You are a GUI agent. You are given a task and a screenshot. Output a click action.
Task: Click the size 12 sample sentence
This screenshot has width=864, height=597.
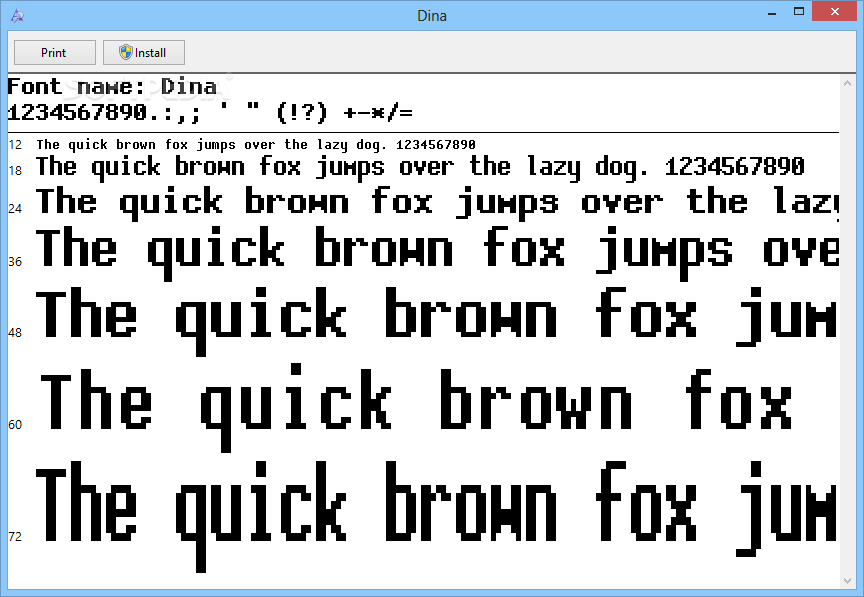tap(256, 145)
